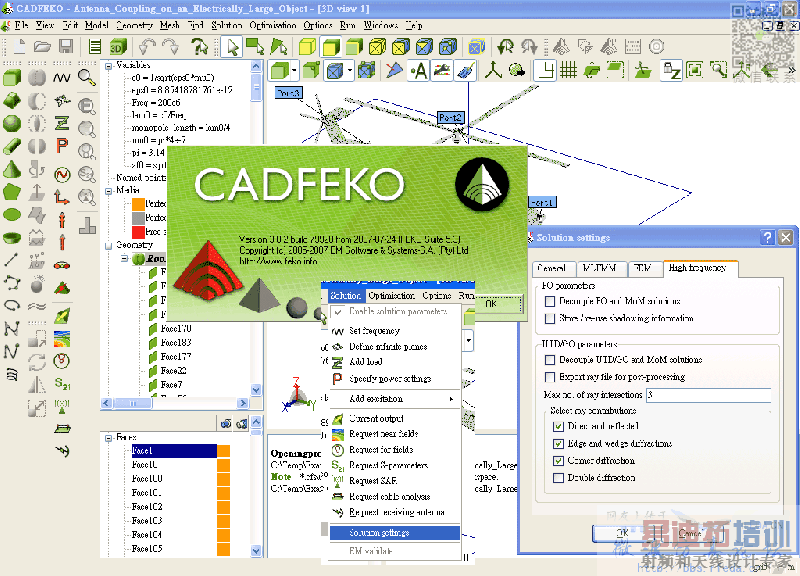This screenshot has height=576, width=800.
Task: Enable Double diffraction checkbox
Action: 558,478
